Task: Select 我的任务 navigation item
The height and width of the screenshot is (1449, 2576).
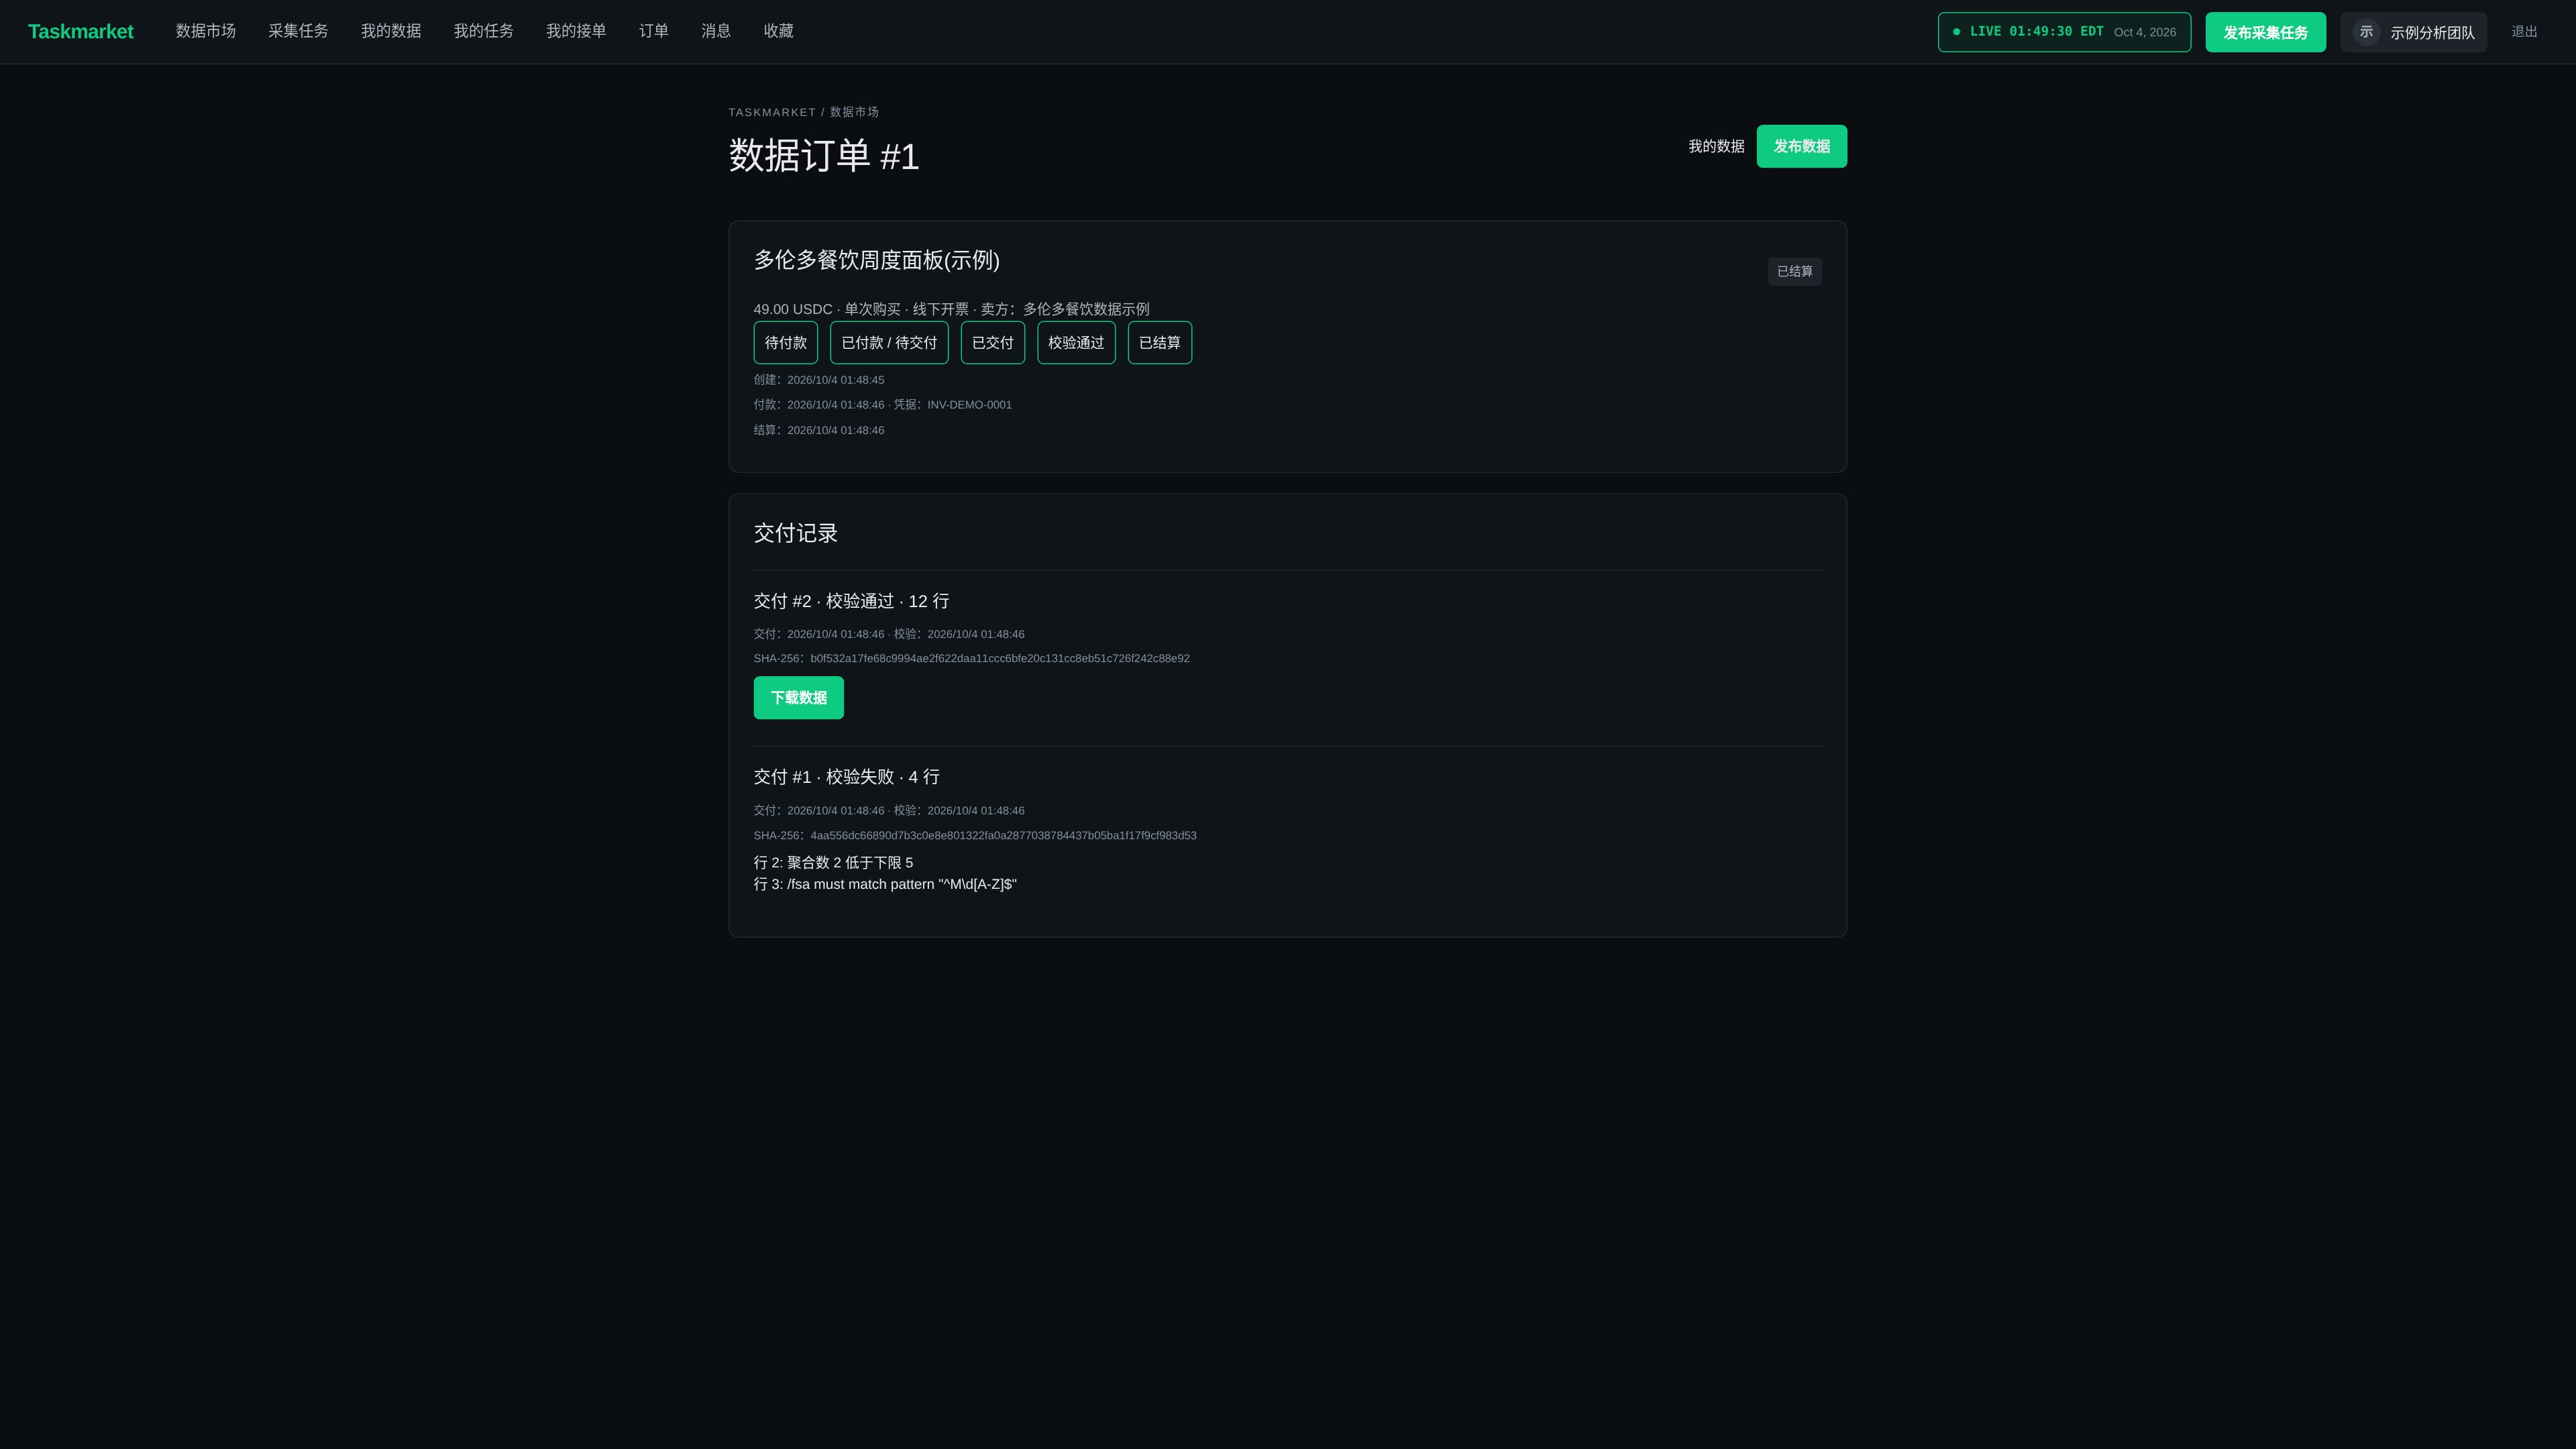Action: pyautogui.click(x=484, y=31)
